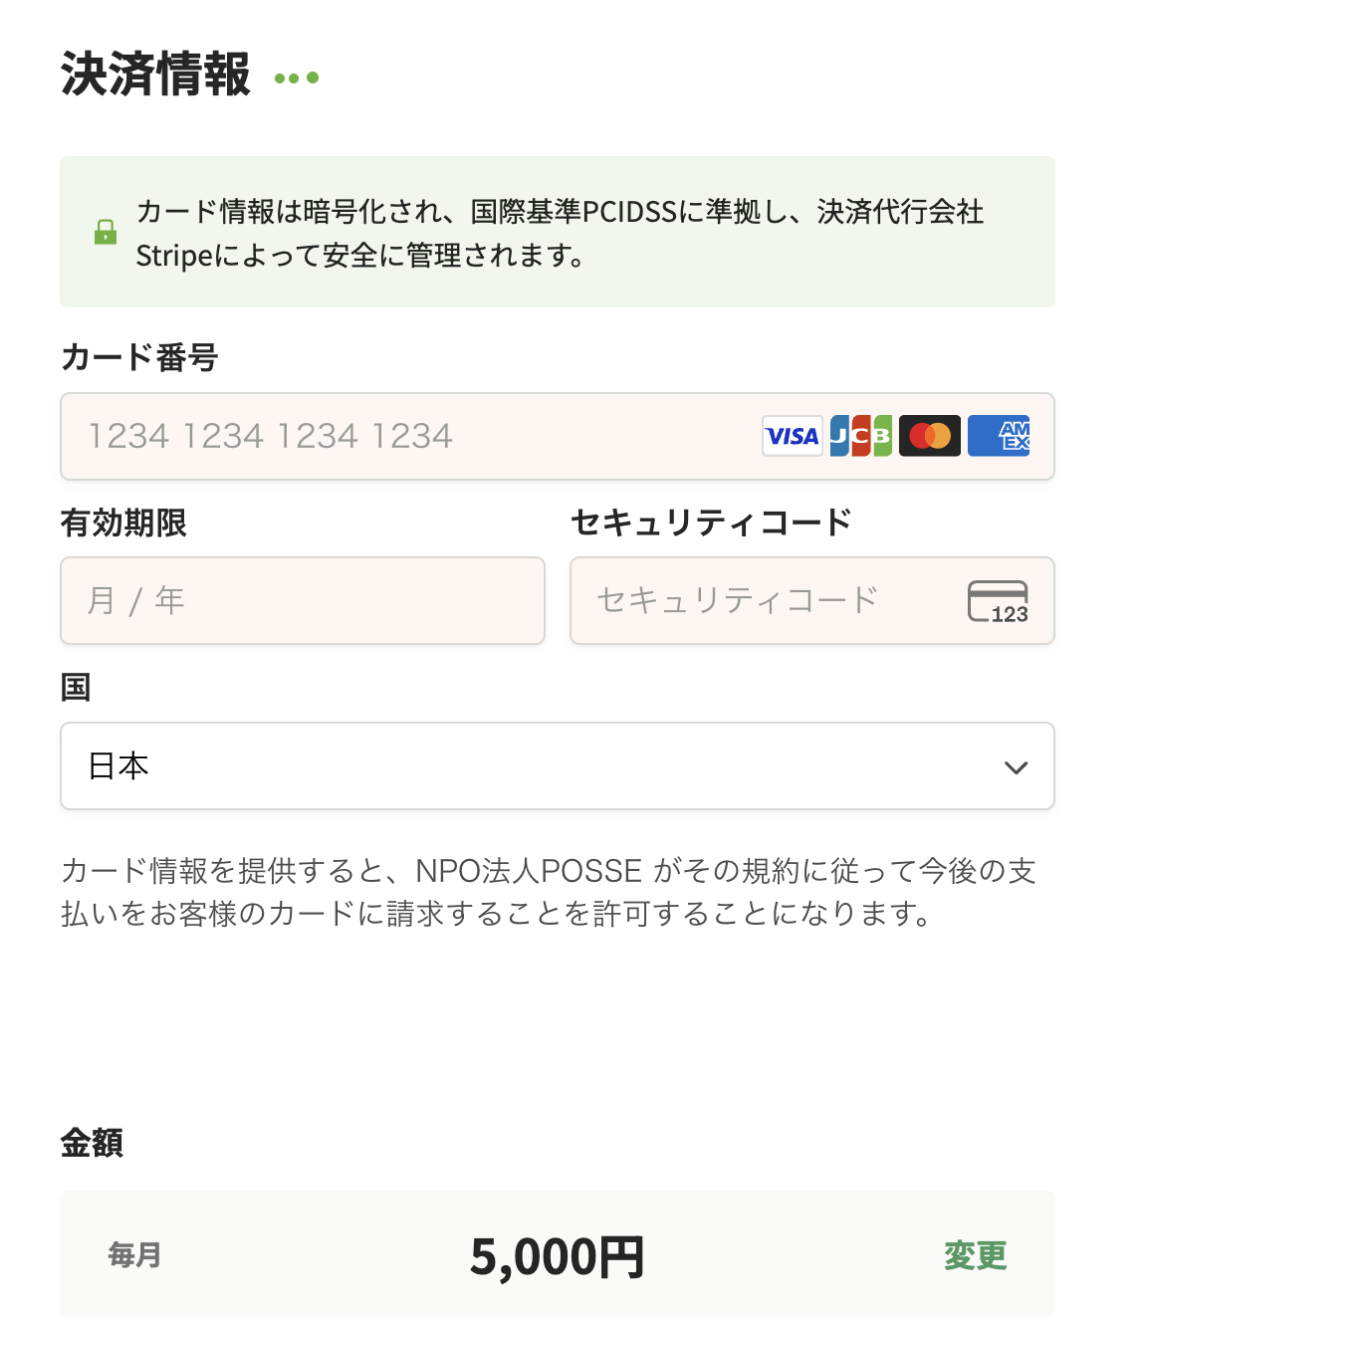
Task: Click the 毎月 frequency label
Action: click(135, 1255)
